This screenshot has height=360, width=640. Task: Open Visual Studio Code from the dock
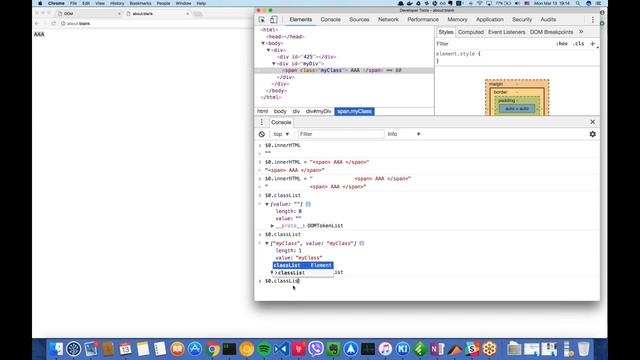click(x=281, y=349)
